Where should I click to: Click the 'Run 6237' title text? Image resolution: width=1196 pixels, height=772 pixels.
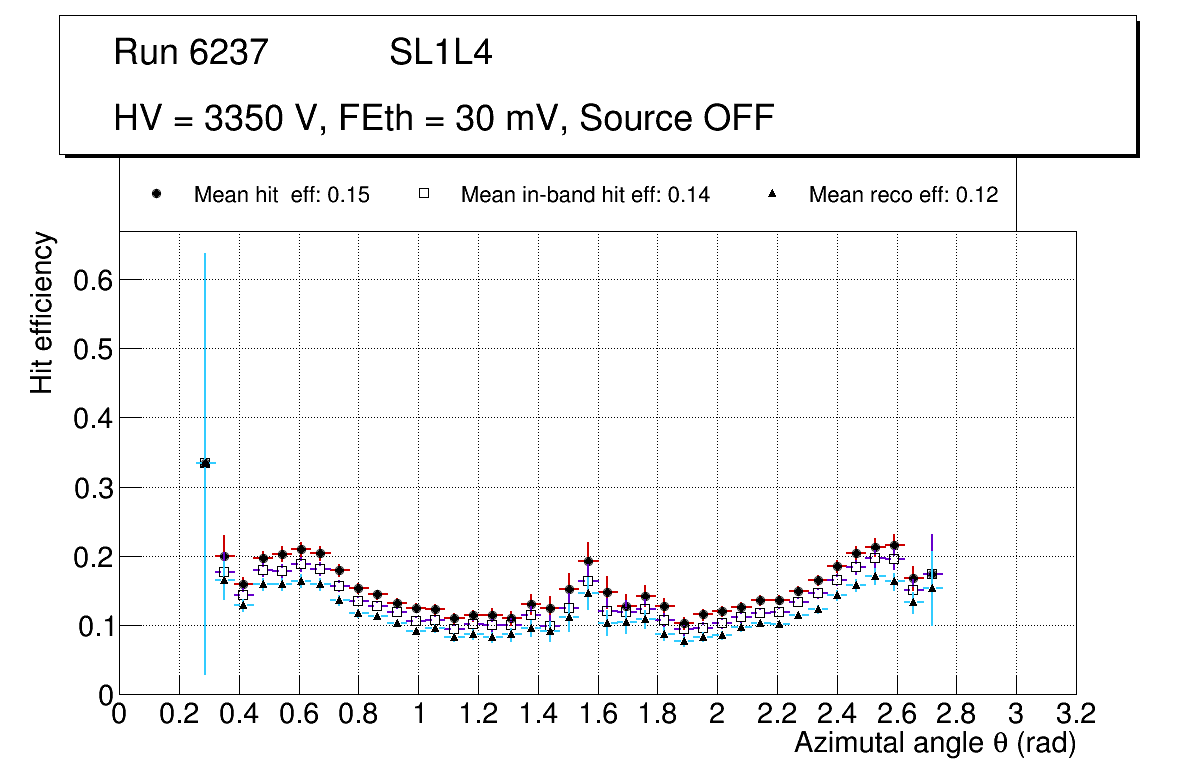pos(192,53)
